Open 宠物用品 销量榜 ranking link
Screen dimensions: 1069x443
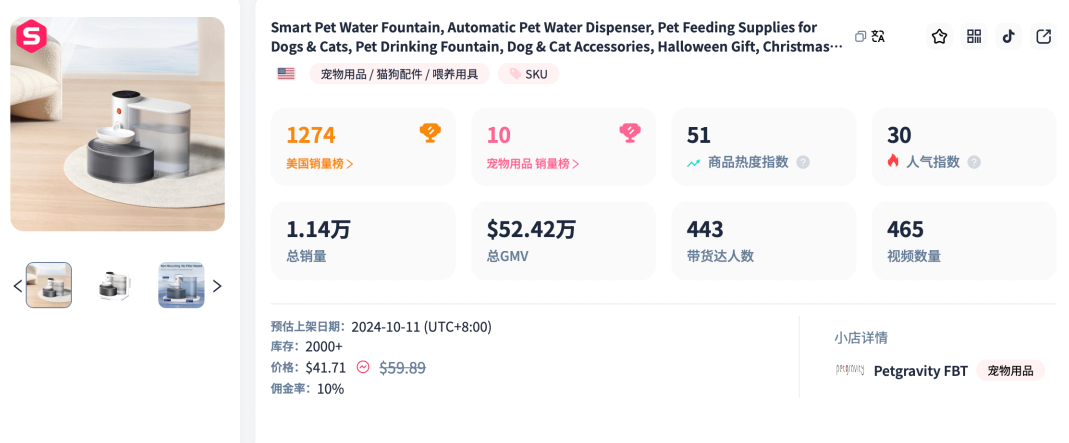pyautogui.click(x=532, y=164)
